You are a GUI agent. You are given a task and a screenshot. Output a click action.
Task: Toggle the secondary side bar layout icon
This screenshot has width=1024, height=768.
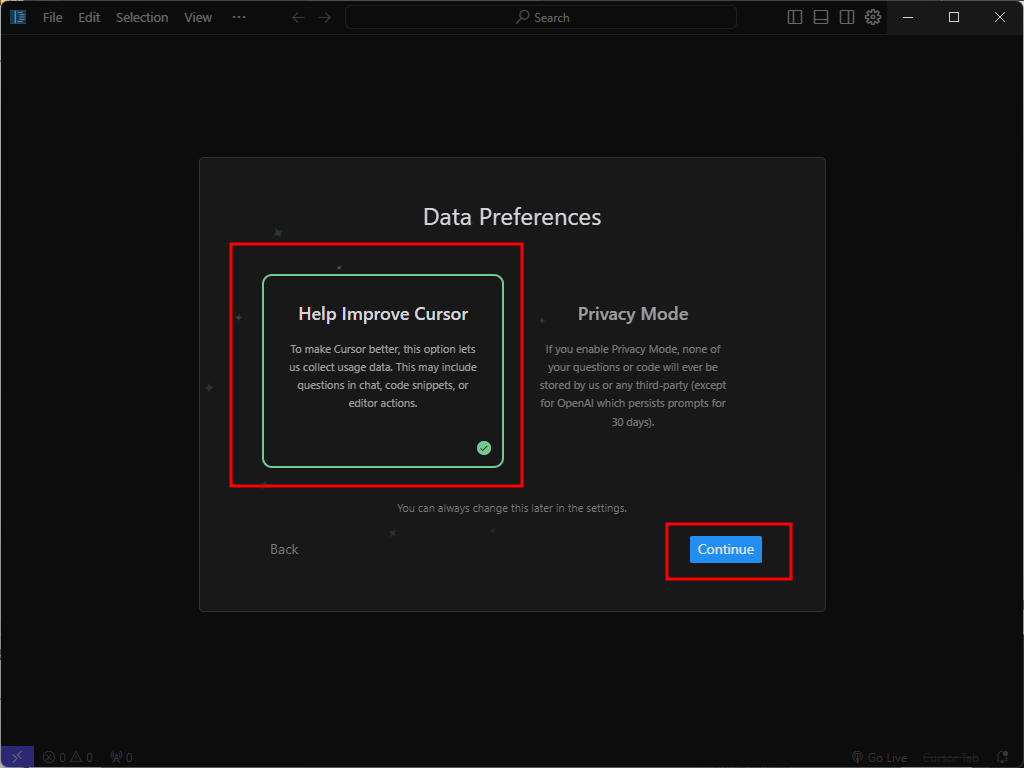coord(847,17)
